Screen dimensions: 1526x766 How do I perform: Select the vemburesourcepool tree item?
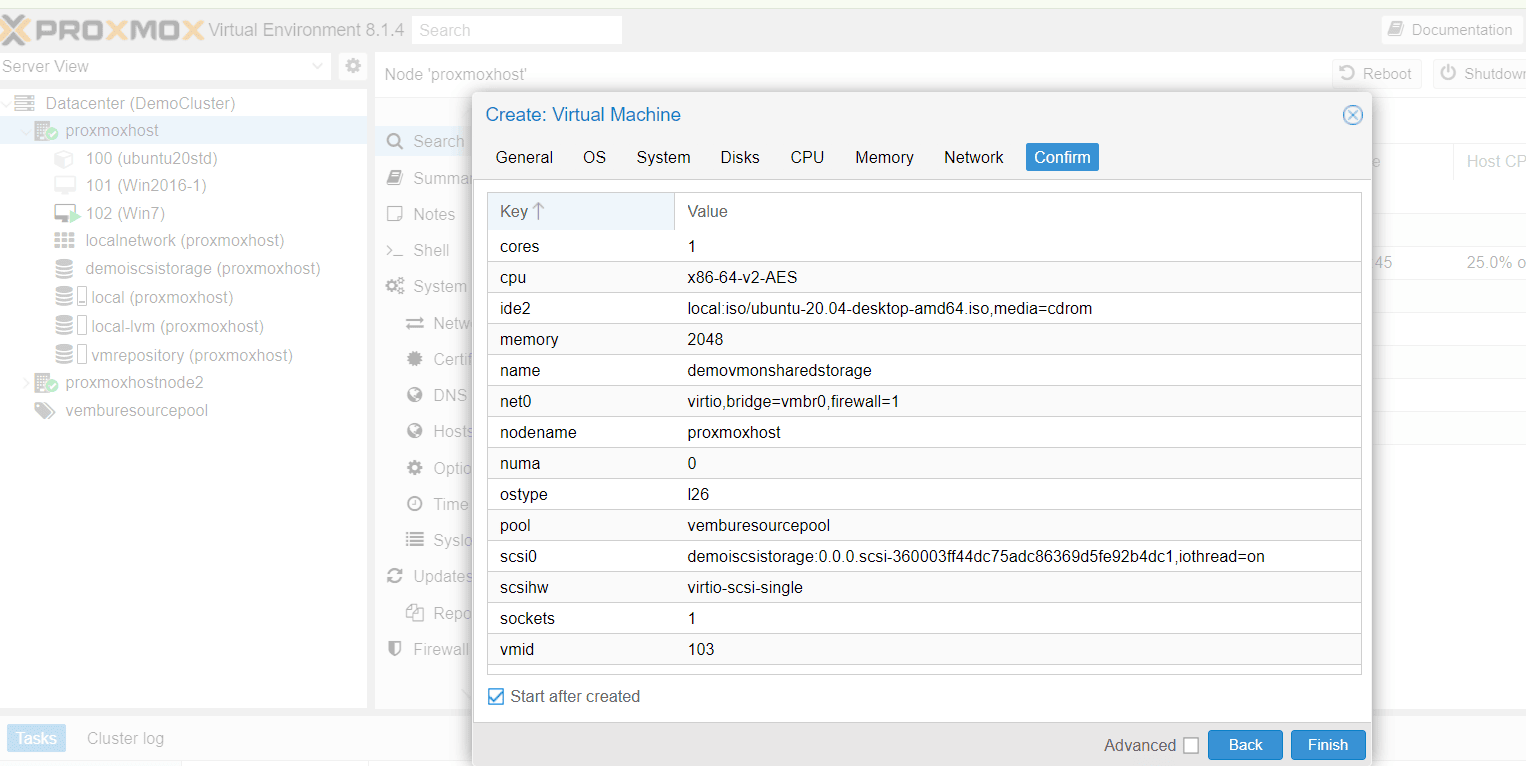tap(137, 411)
